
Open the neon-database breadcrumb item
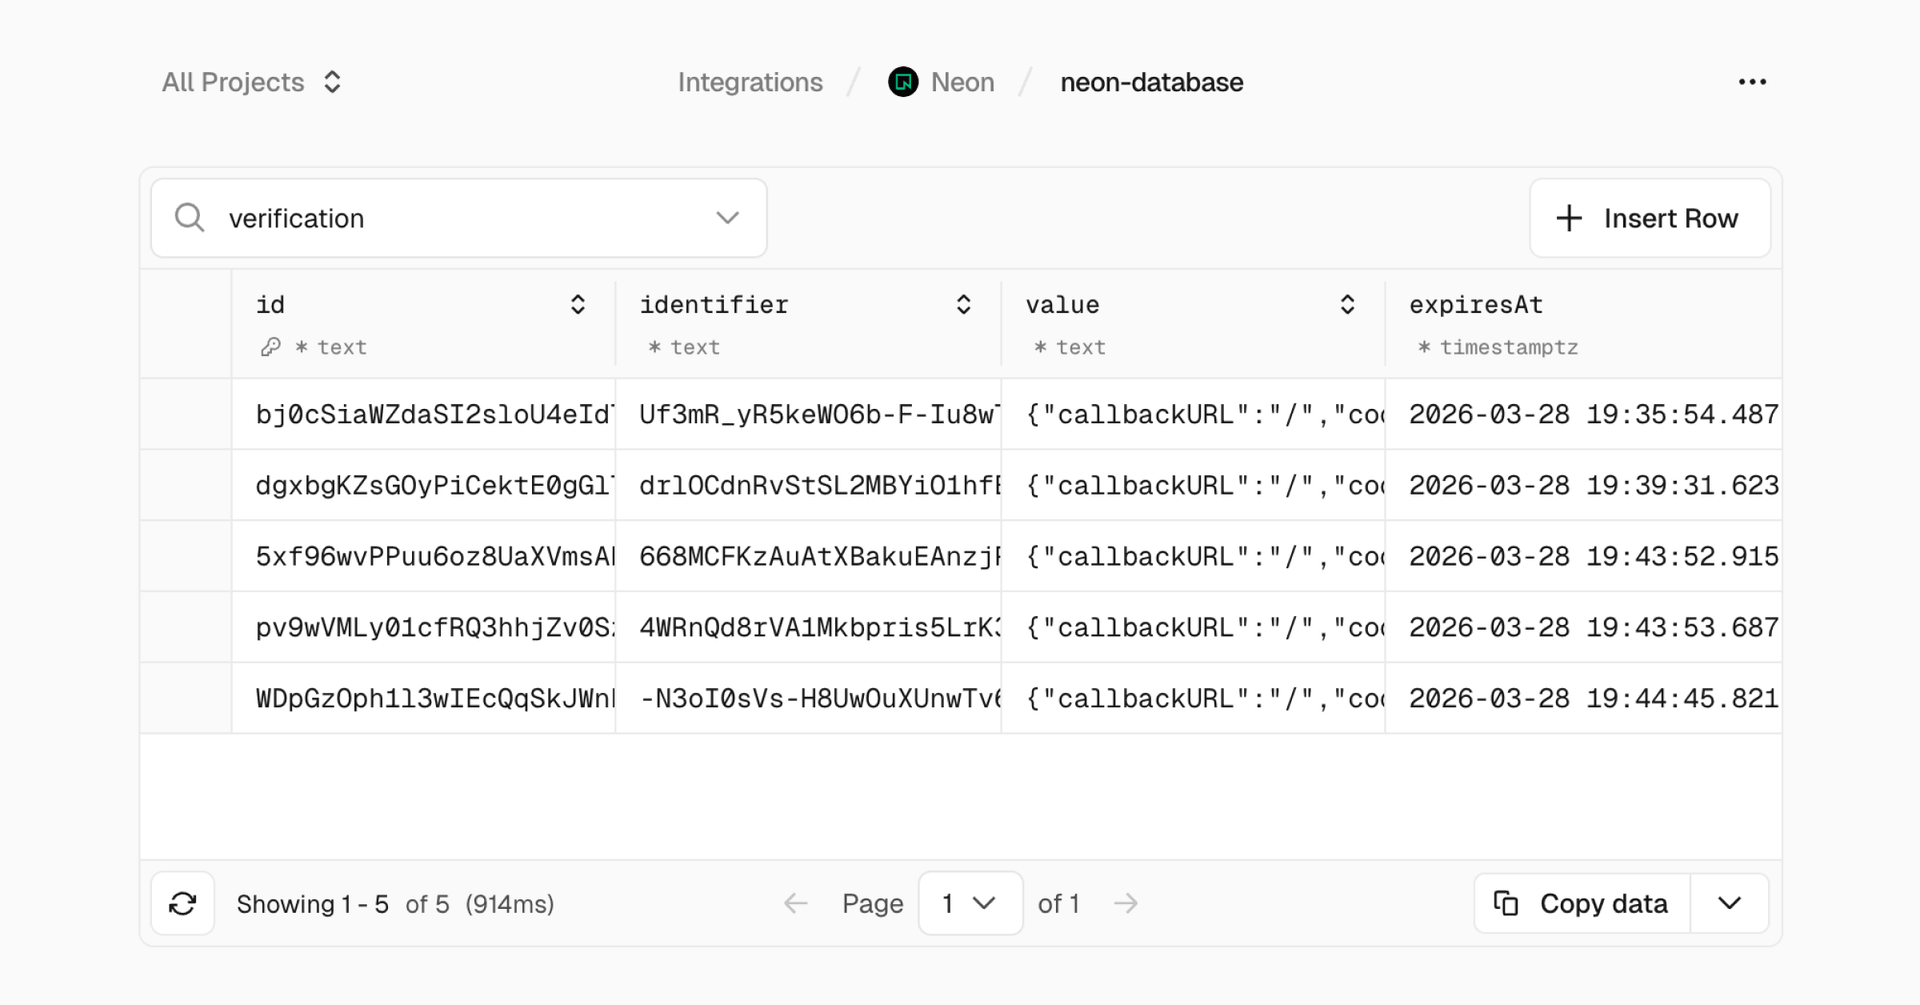pyautogui.click(x=1152, y=82)
